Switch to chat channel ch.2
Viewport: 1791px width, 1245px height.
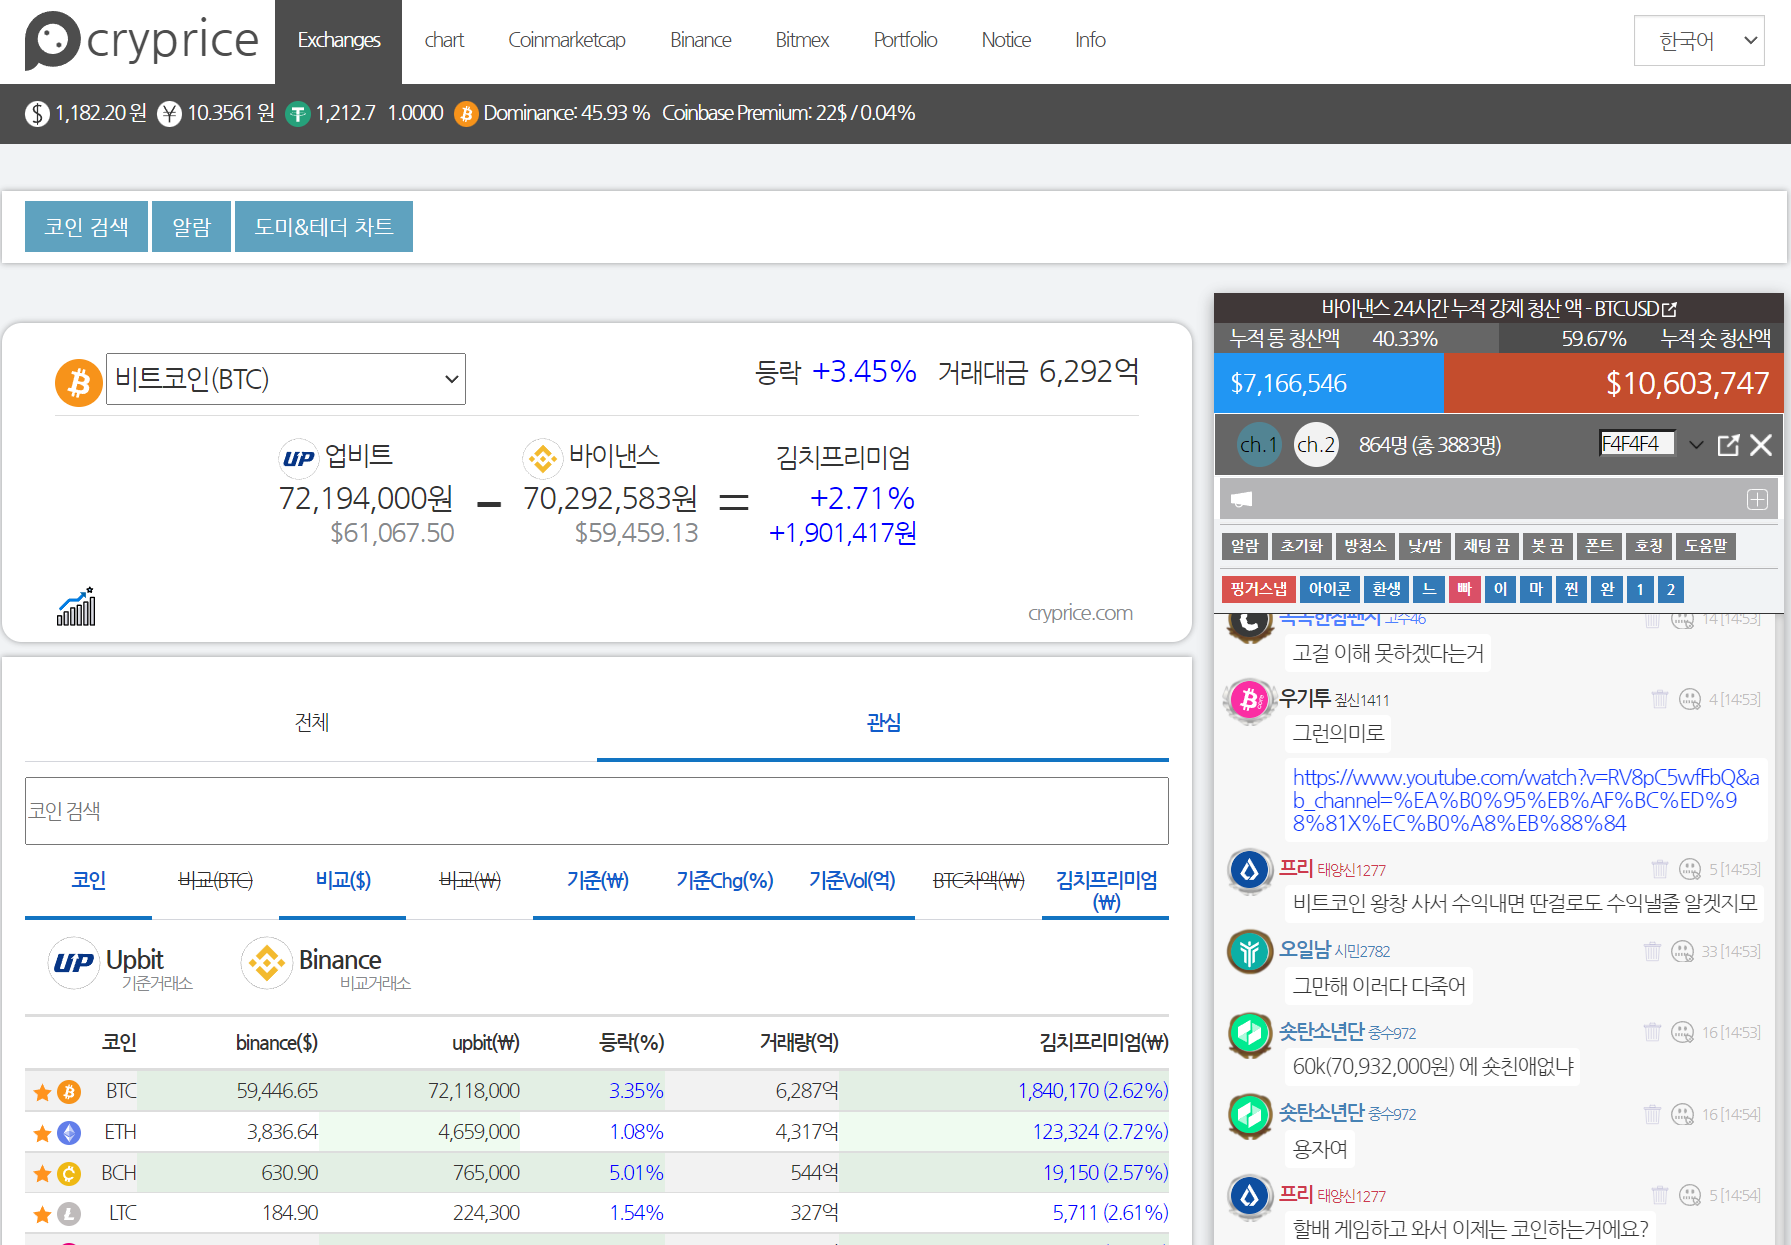1316,445
